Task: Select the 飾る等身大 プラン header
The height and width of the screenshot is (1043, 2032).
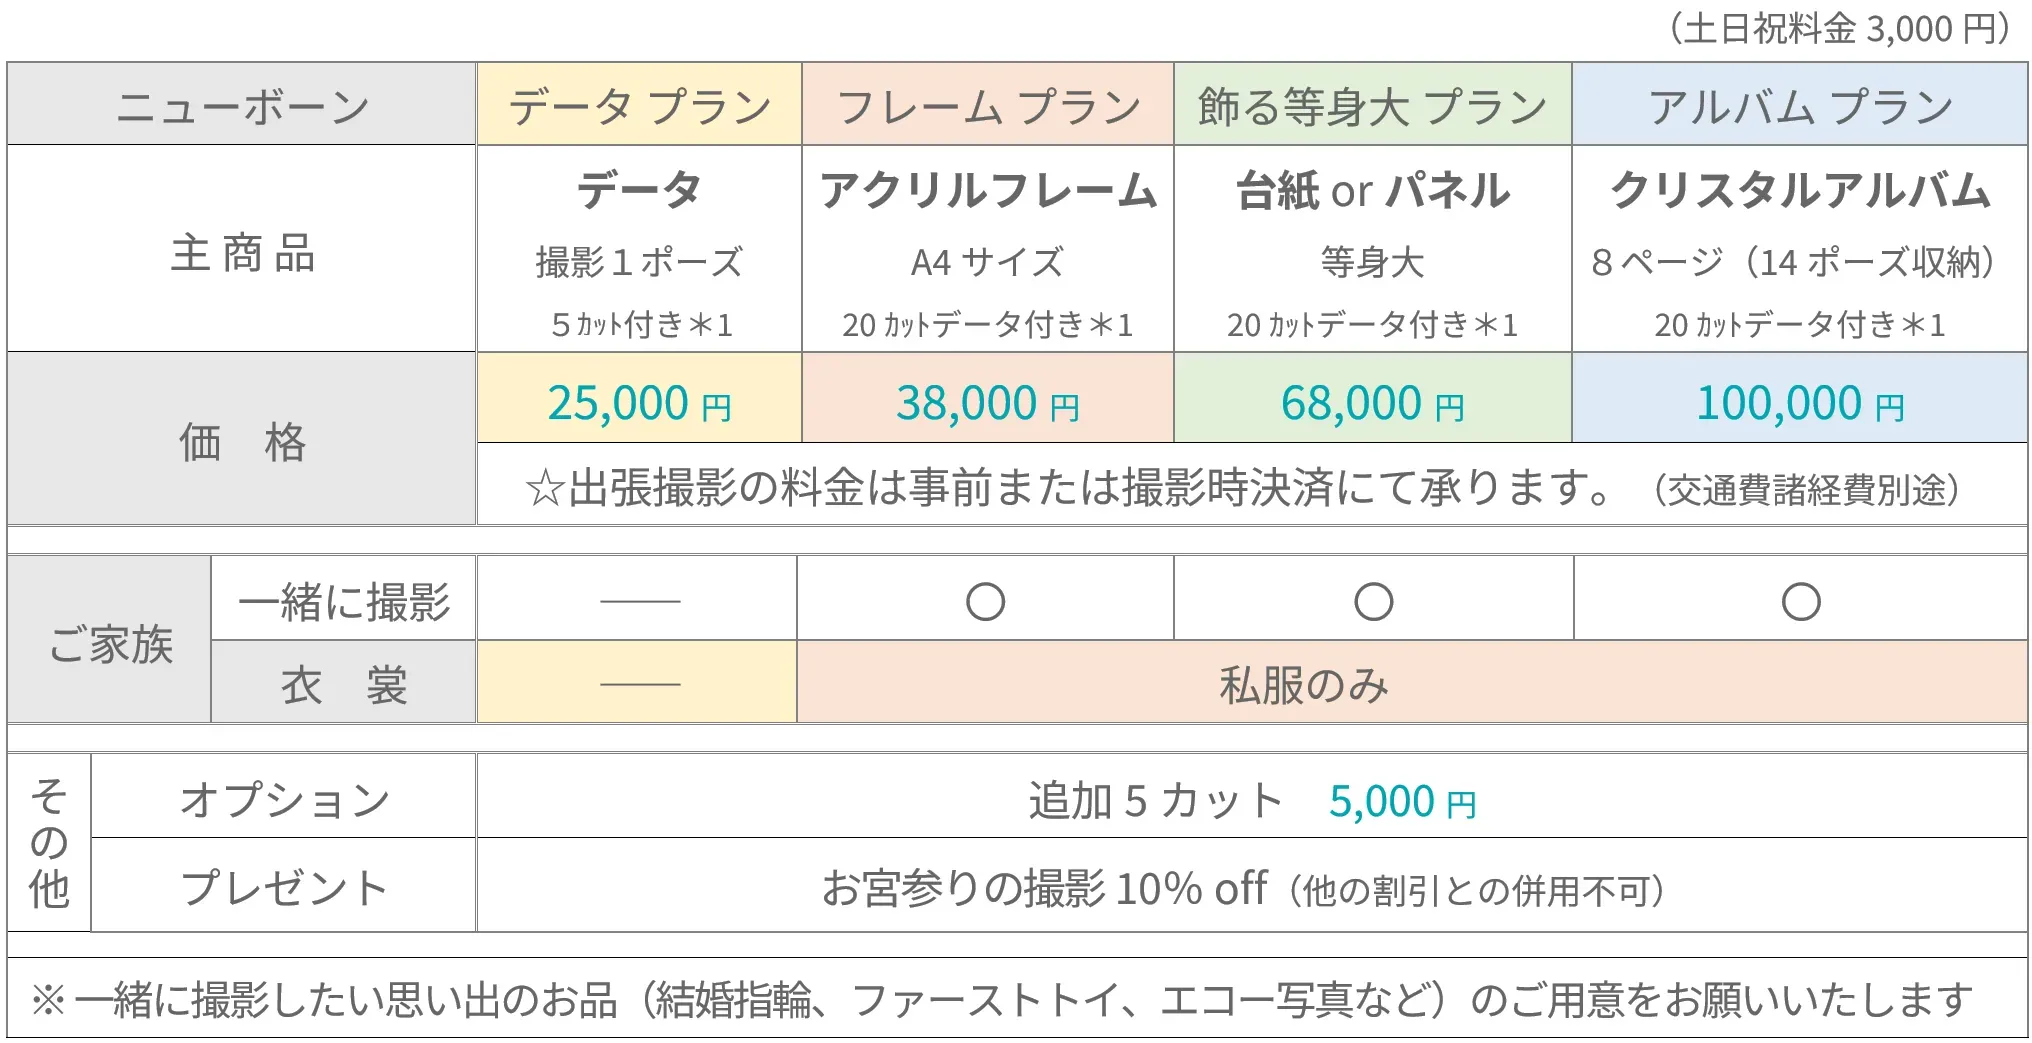Action: [1372, 106]
